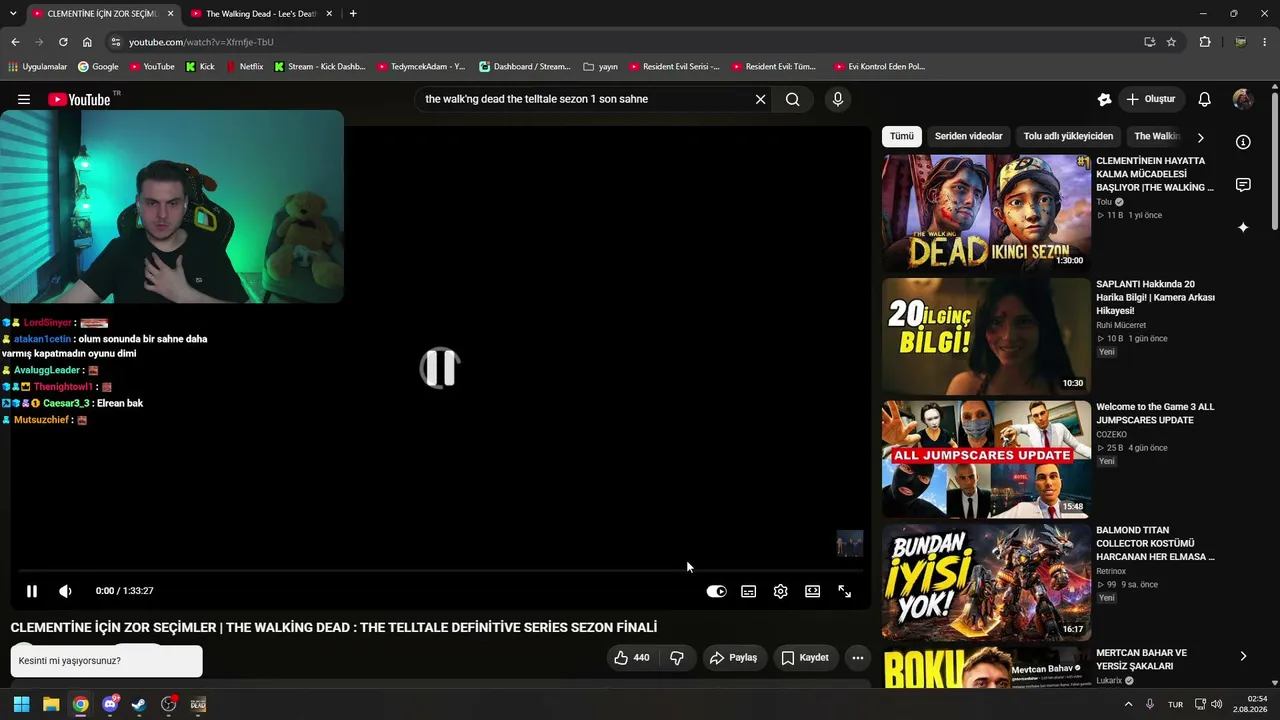Screen dimensions: 1280x720
Task: Go back to the previous page
Action: [15, 42]
